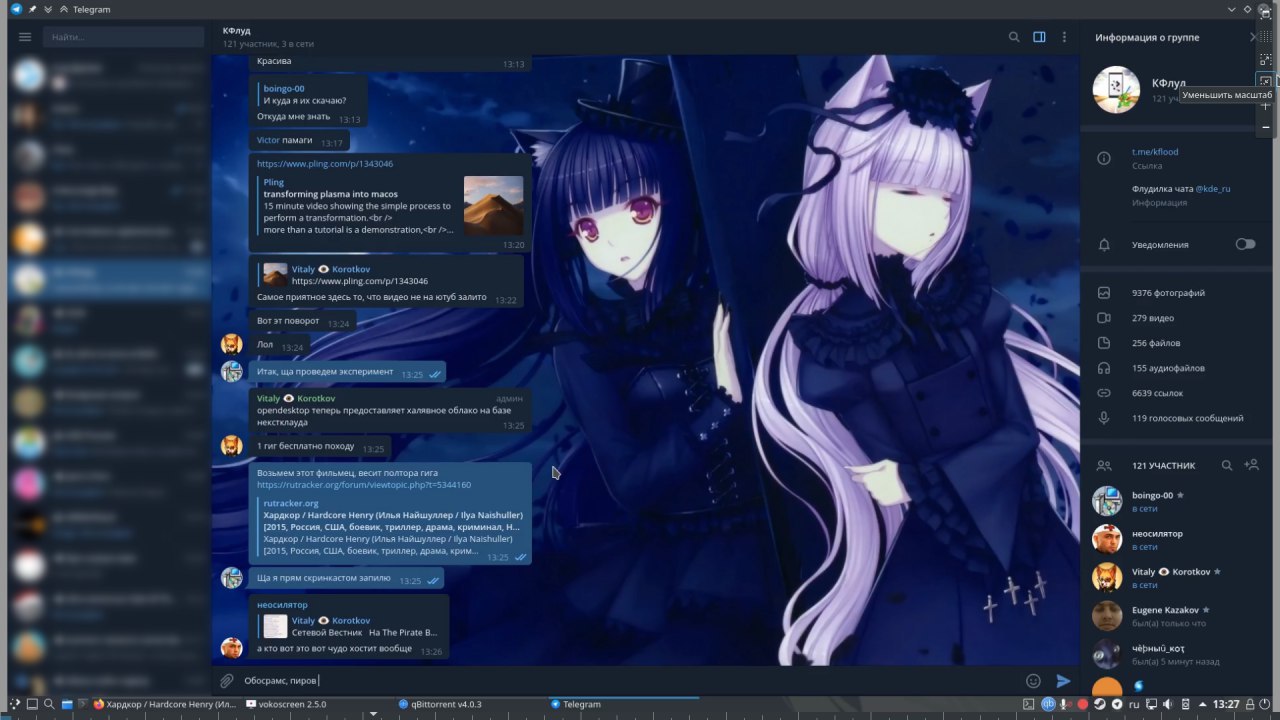Viewport: 1280px width, 720px height.
Task: Click the microphone icon beside голосовых сообщений
Action: [x=1104, y=418]
